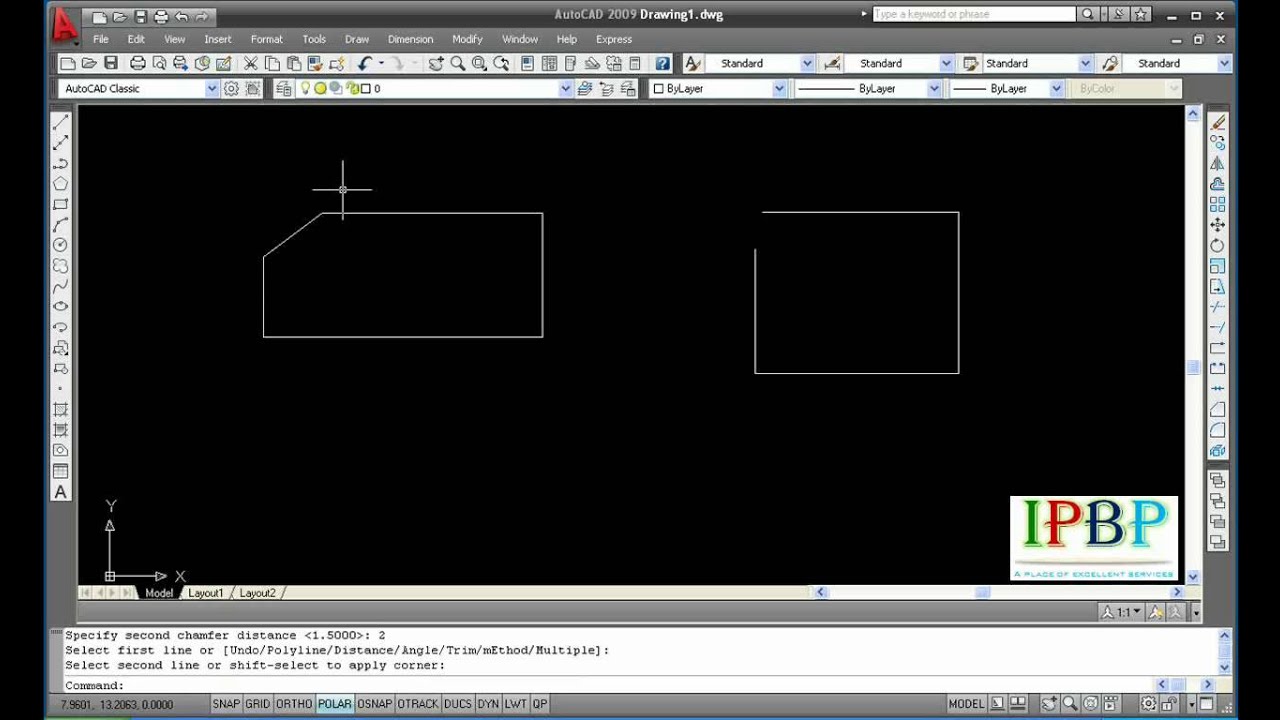Image resolution: width=1280 pixels, height=720 pixels.
Task: Select the Polyline tool
Action: [x=61, y=163]
